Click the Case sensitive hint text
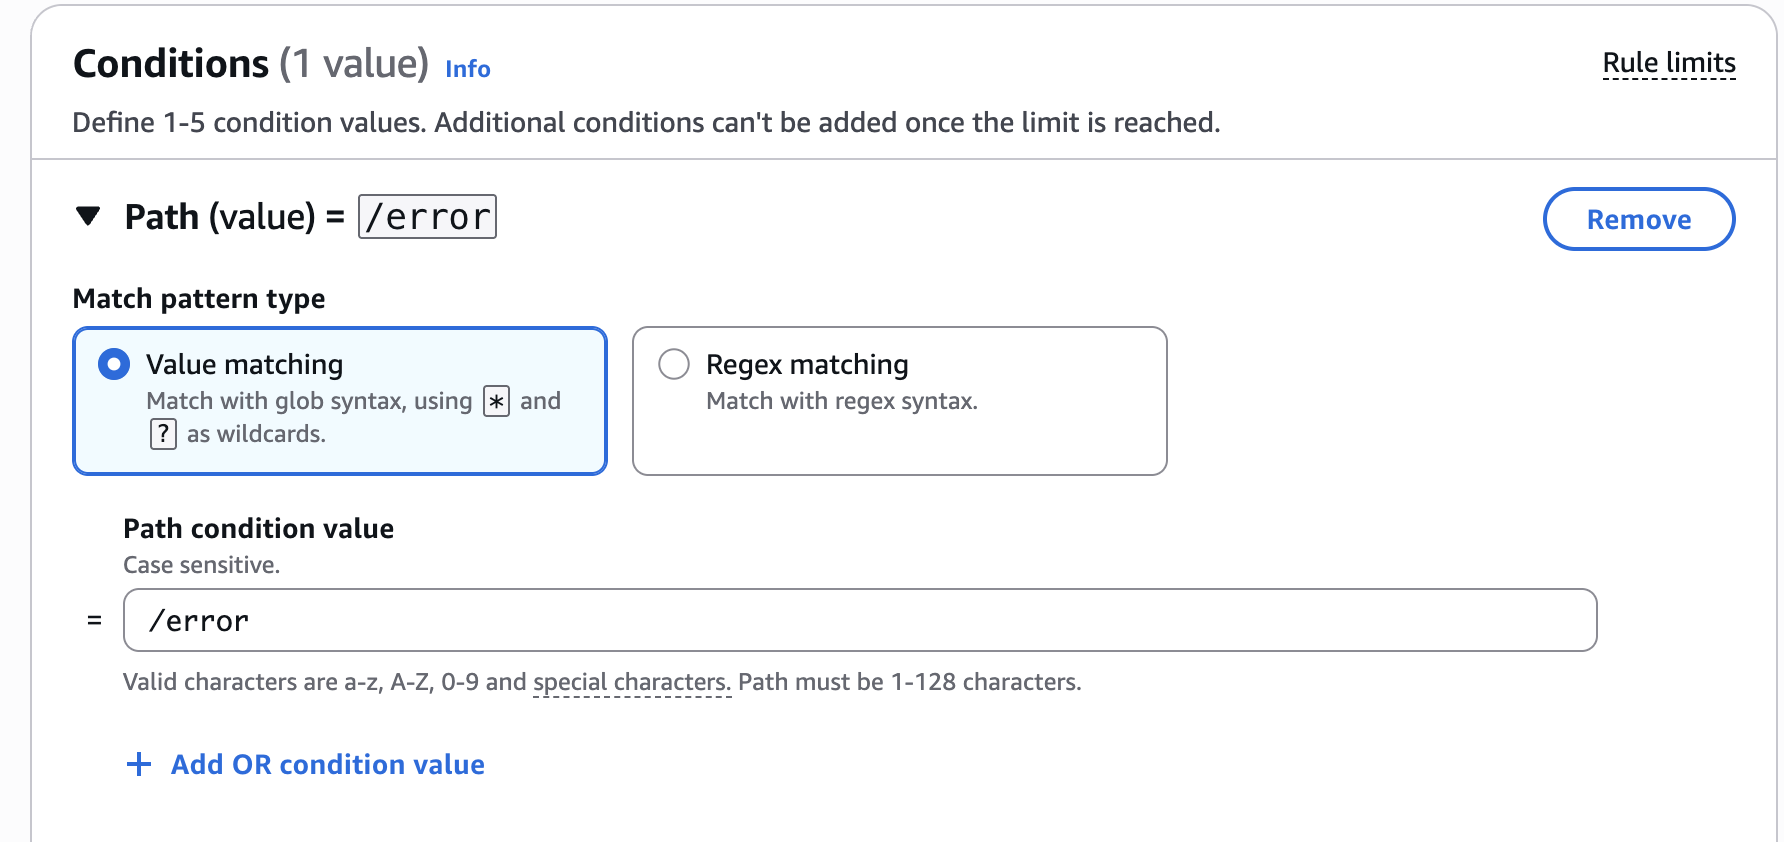This screenshot has width=1784, height=842. tap(201, 565)
